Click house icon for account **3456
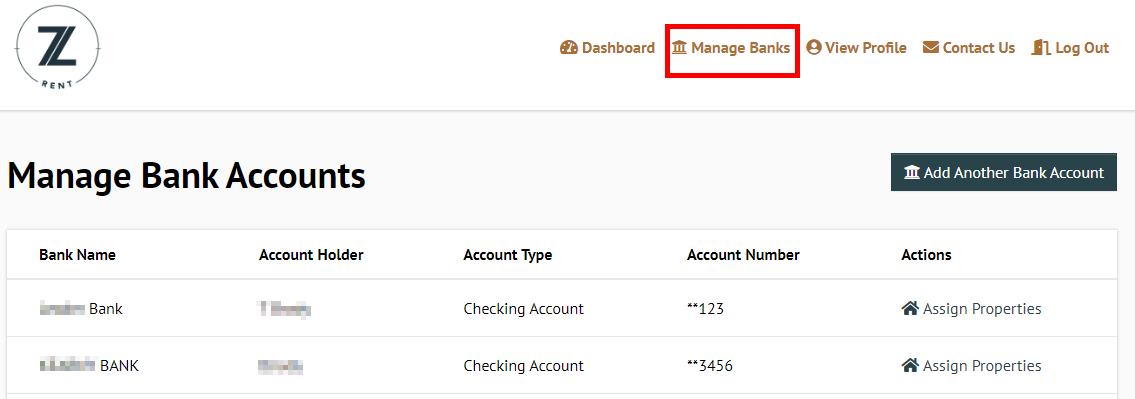This screenshot has height=399, width=1135. (x=910, y=365)
